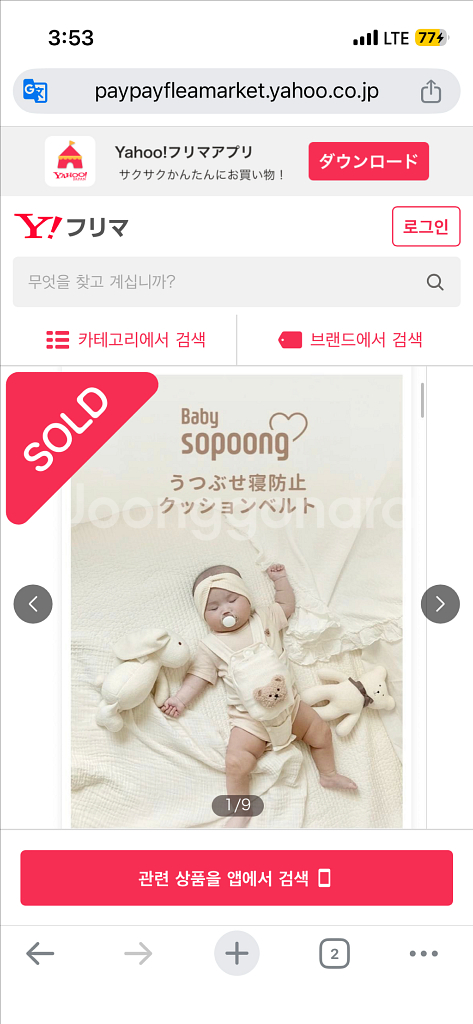Click the magnifying glass search icon
473x1024 pixels.
tap(435, 282)
